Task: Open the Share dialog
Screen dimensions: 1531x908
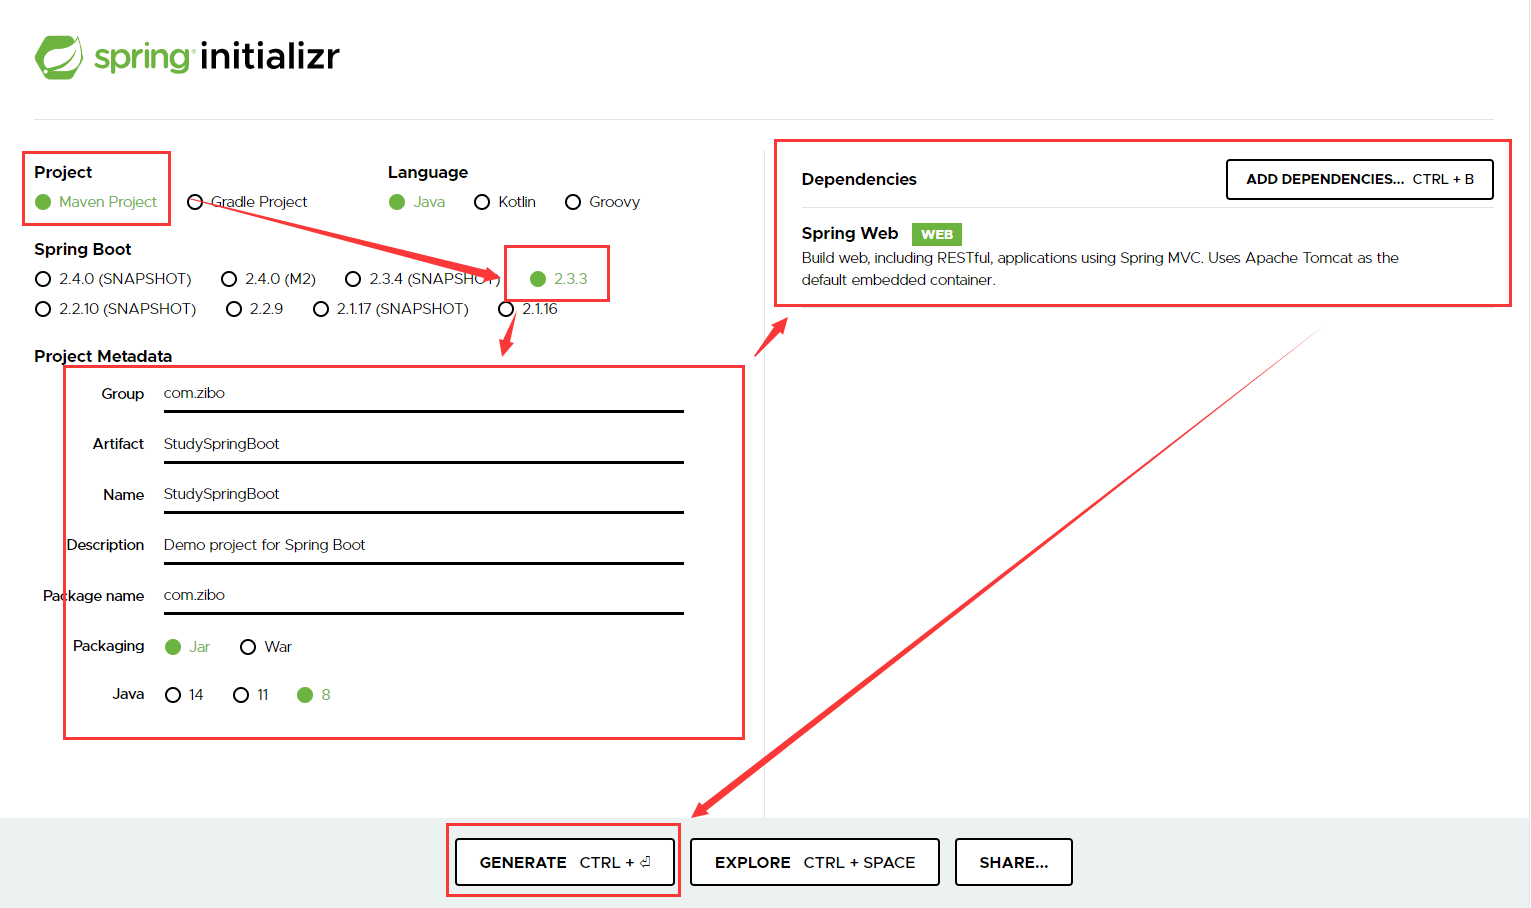Action: [1014, 862]
